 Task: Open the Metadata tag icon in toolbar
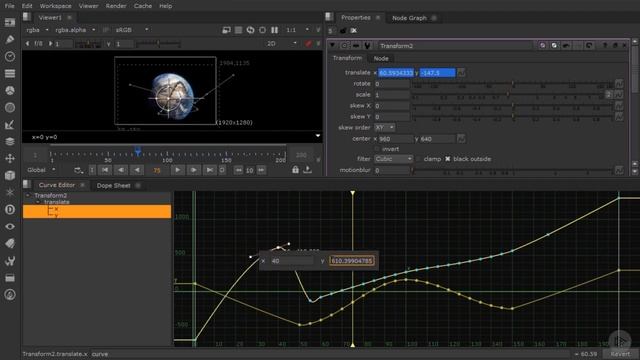pyautogui.click(x=10, y=244)
